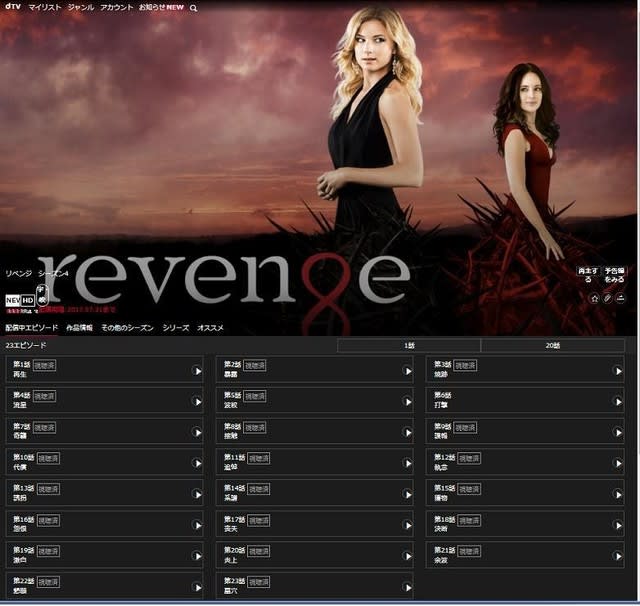Screen dimensions: 640x606
Task: Jump to the 20話 episode range
Action: click(x=553, y=345)
